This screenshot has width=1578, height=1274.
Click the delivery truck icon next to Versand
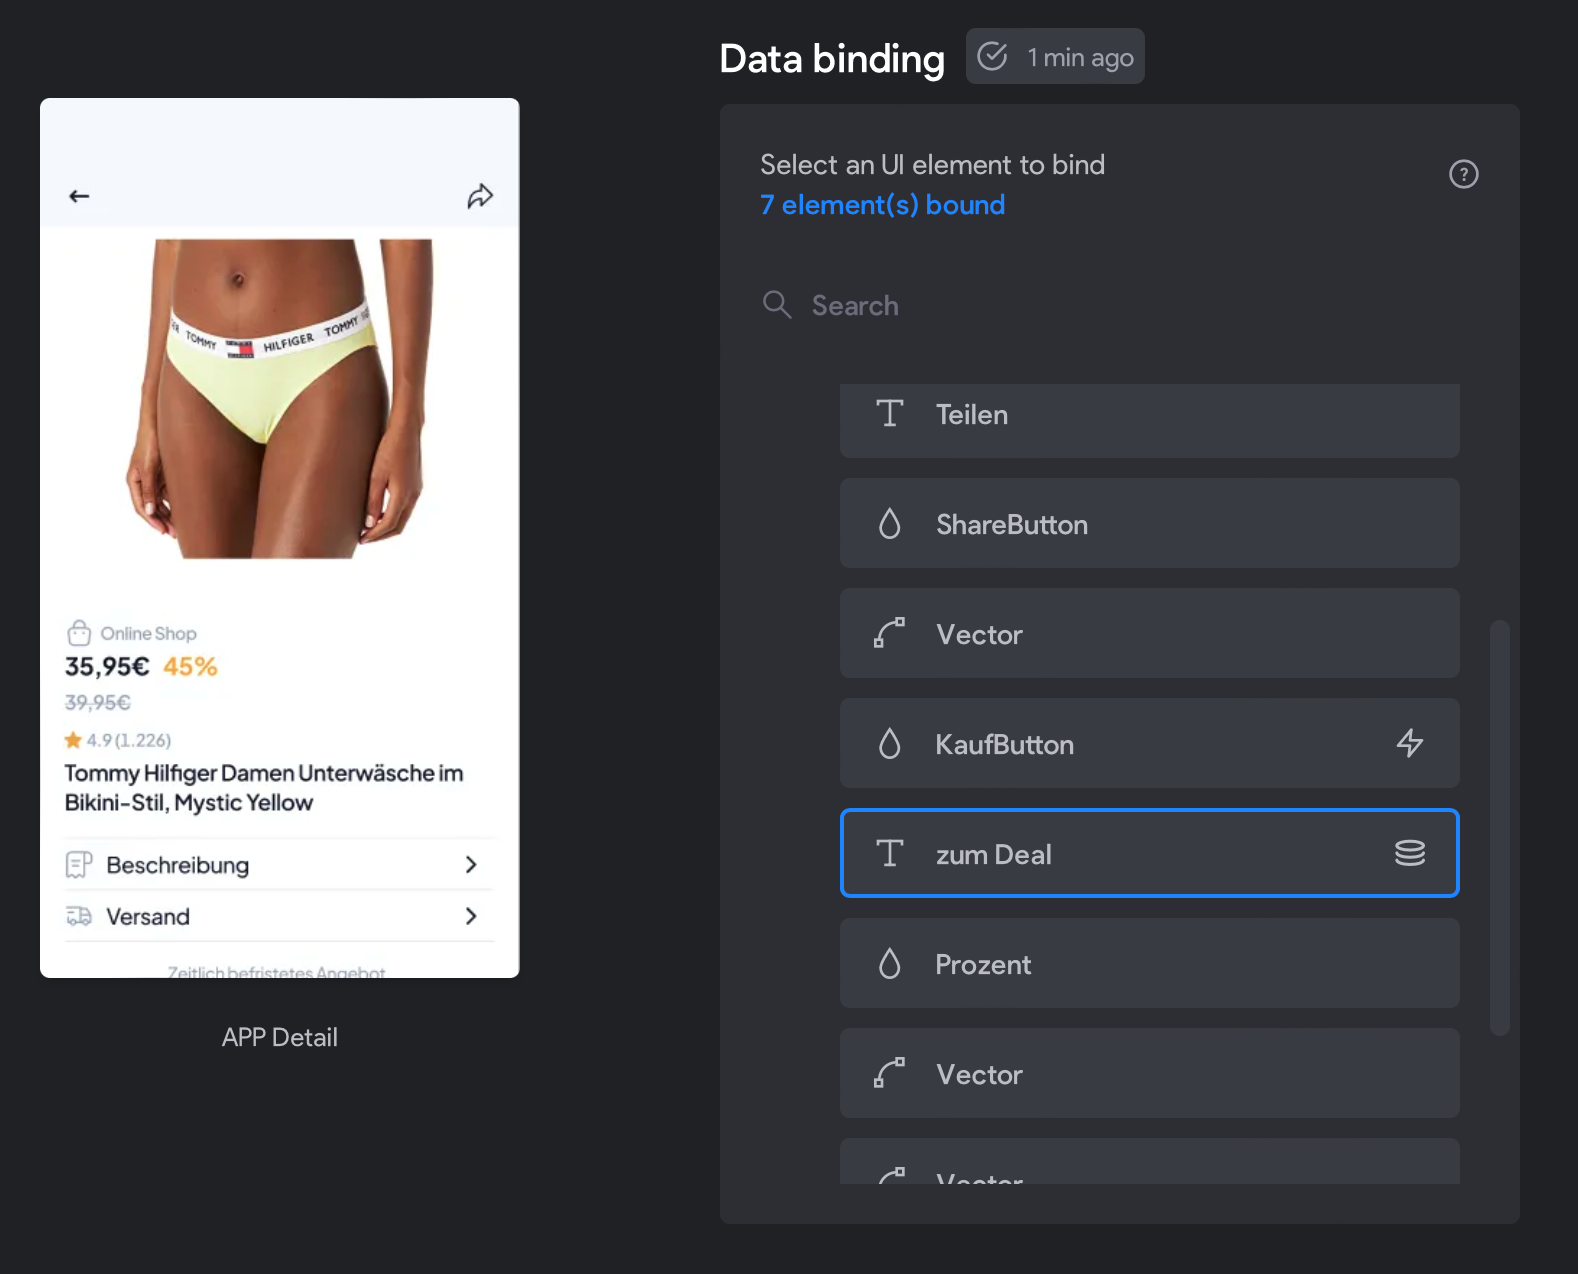(79, 916)
